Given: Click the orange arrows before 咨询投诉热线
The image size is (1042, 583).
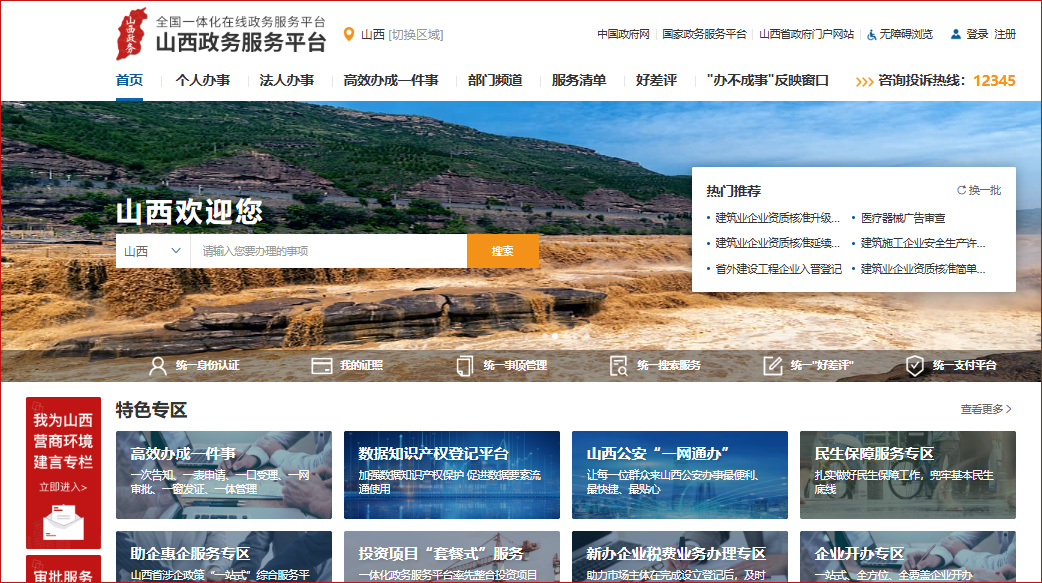Looking at the screenshot, I should pos(864,81).
